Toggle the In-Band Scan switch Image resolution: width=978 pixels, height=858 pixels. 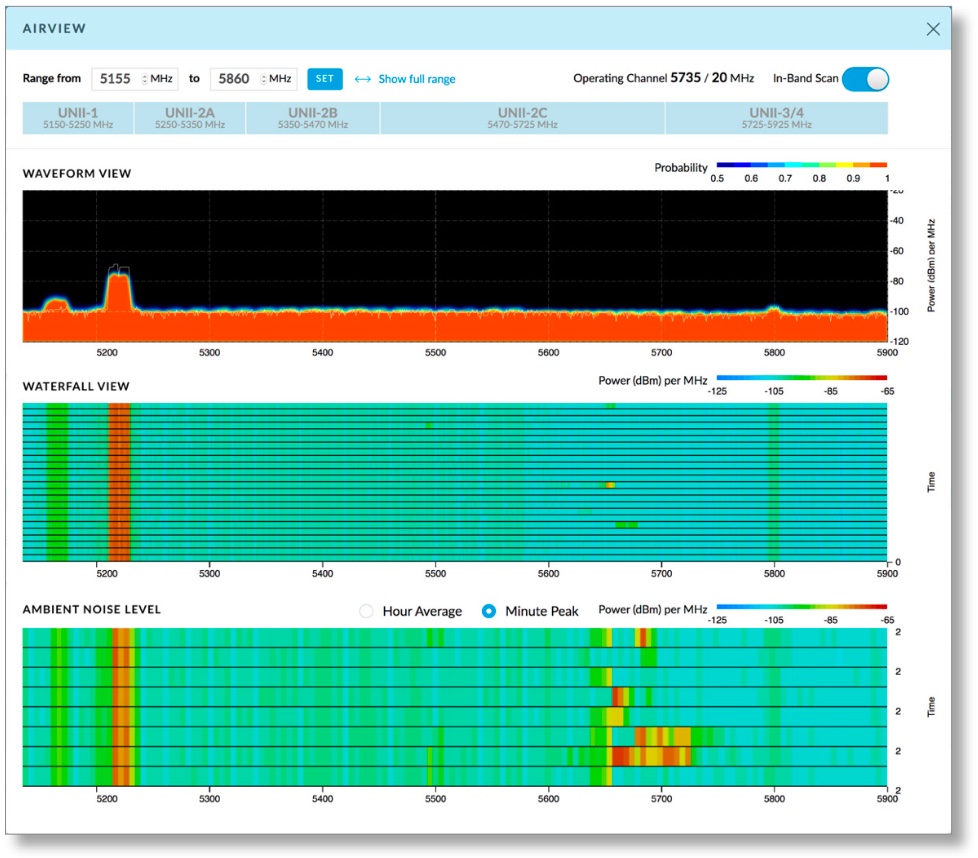tap(864, 79)
